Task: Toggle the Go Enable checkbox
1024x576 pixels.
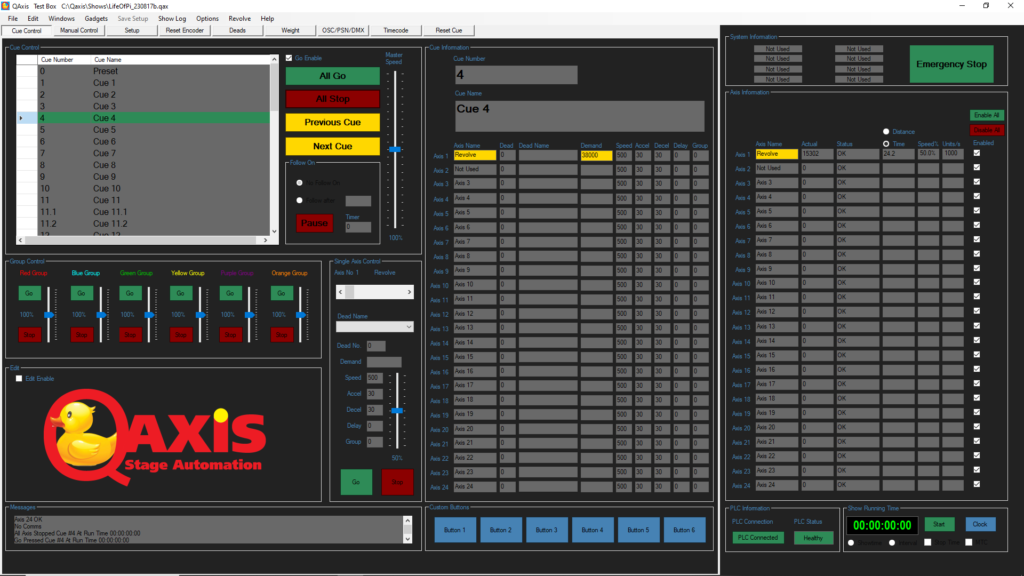Action: tap(290, 59)
